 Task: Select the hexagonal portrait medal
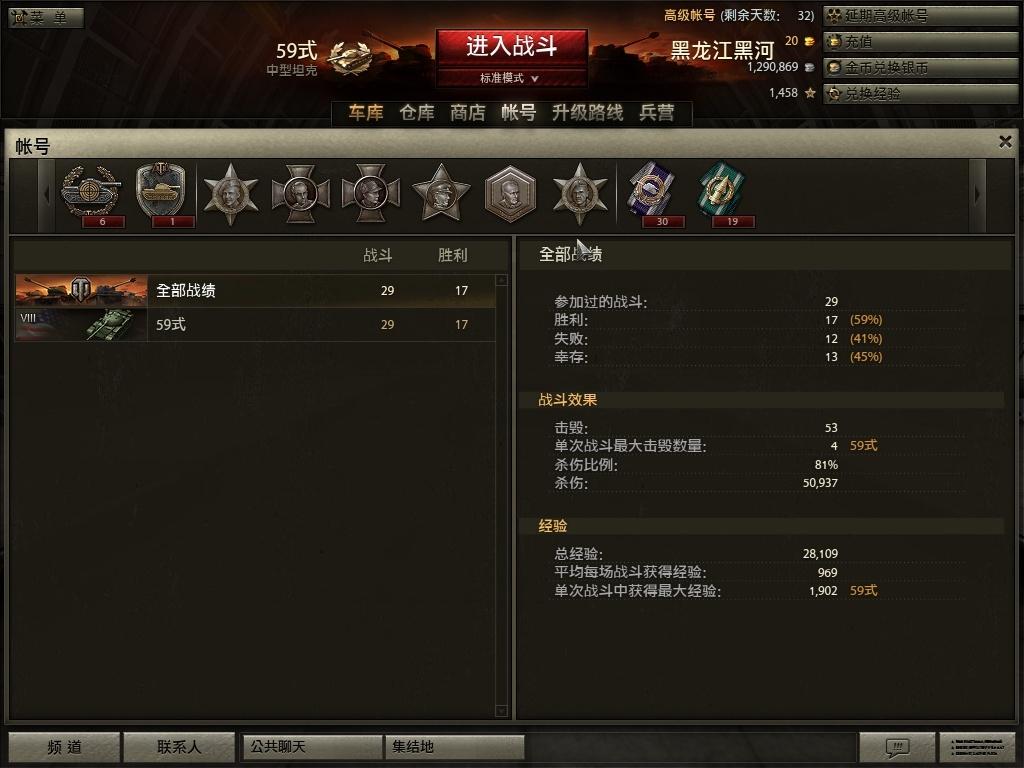point(510,193)
